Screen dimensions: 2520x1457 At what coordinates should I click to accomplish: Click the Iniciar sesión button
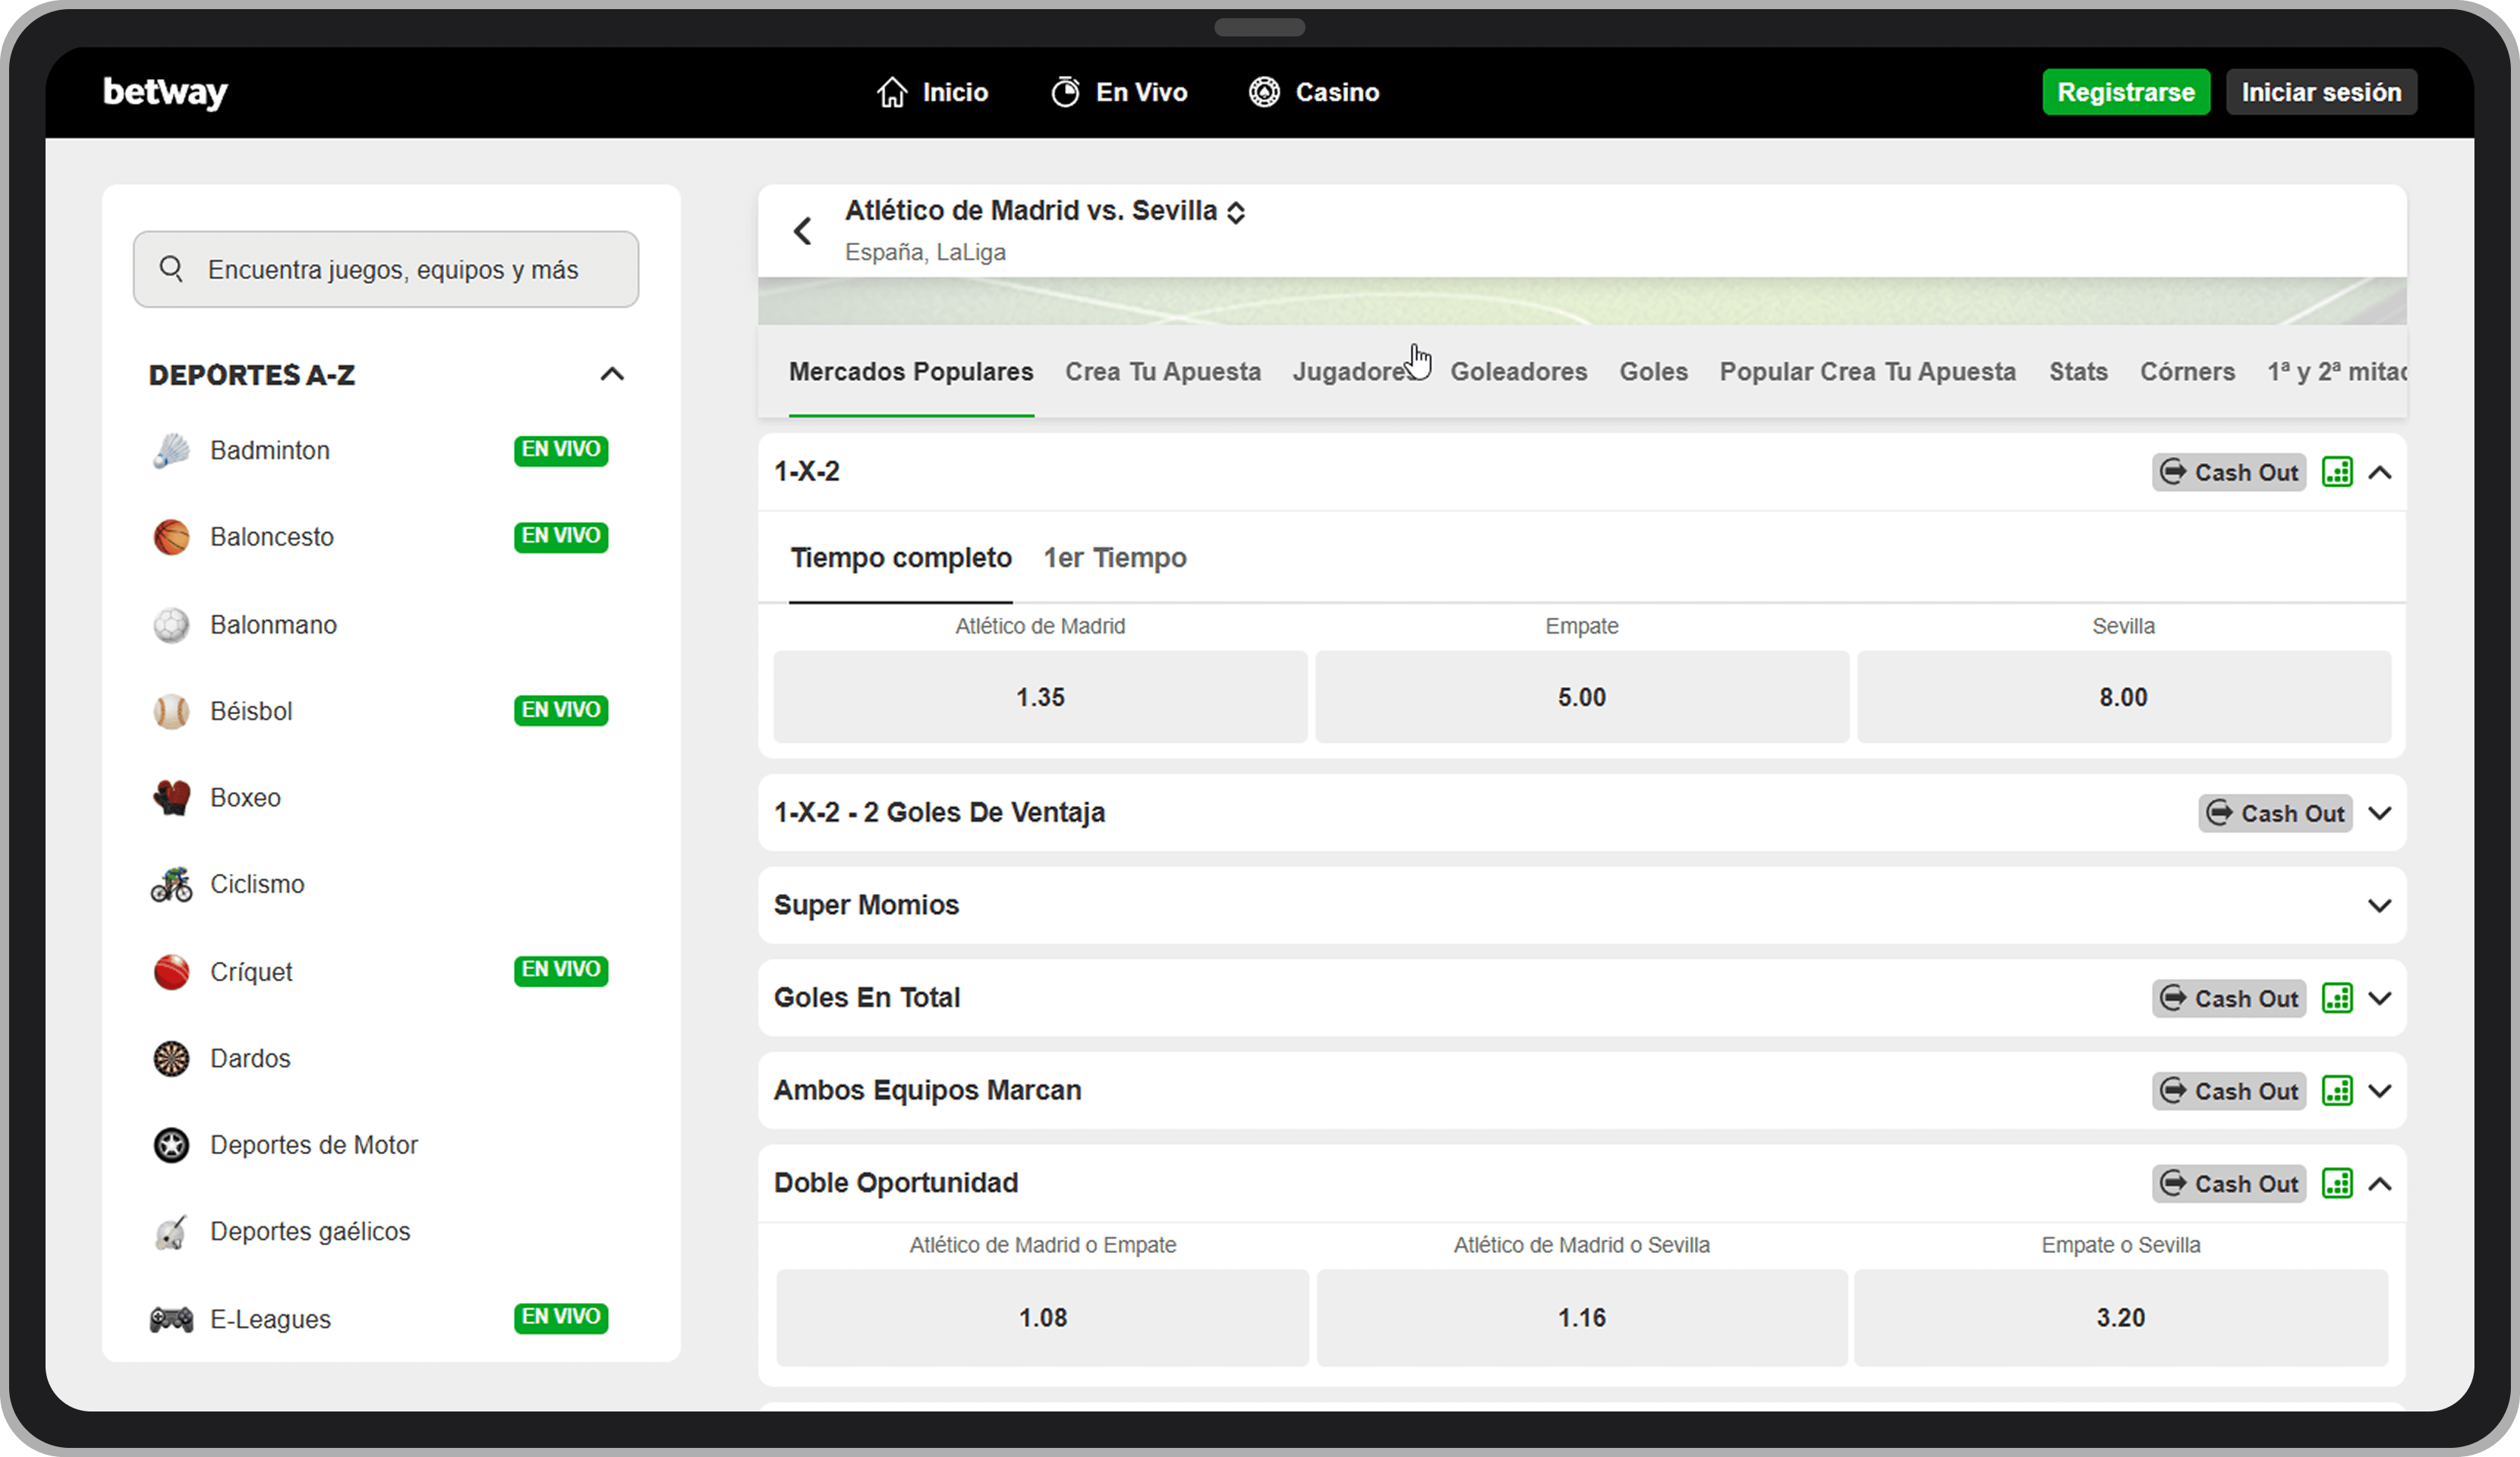2321,92
